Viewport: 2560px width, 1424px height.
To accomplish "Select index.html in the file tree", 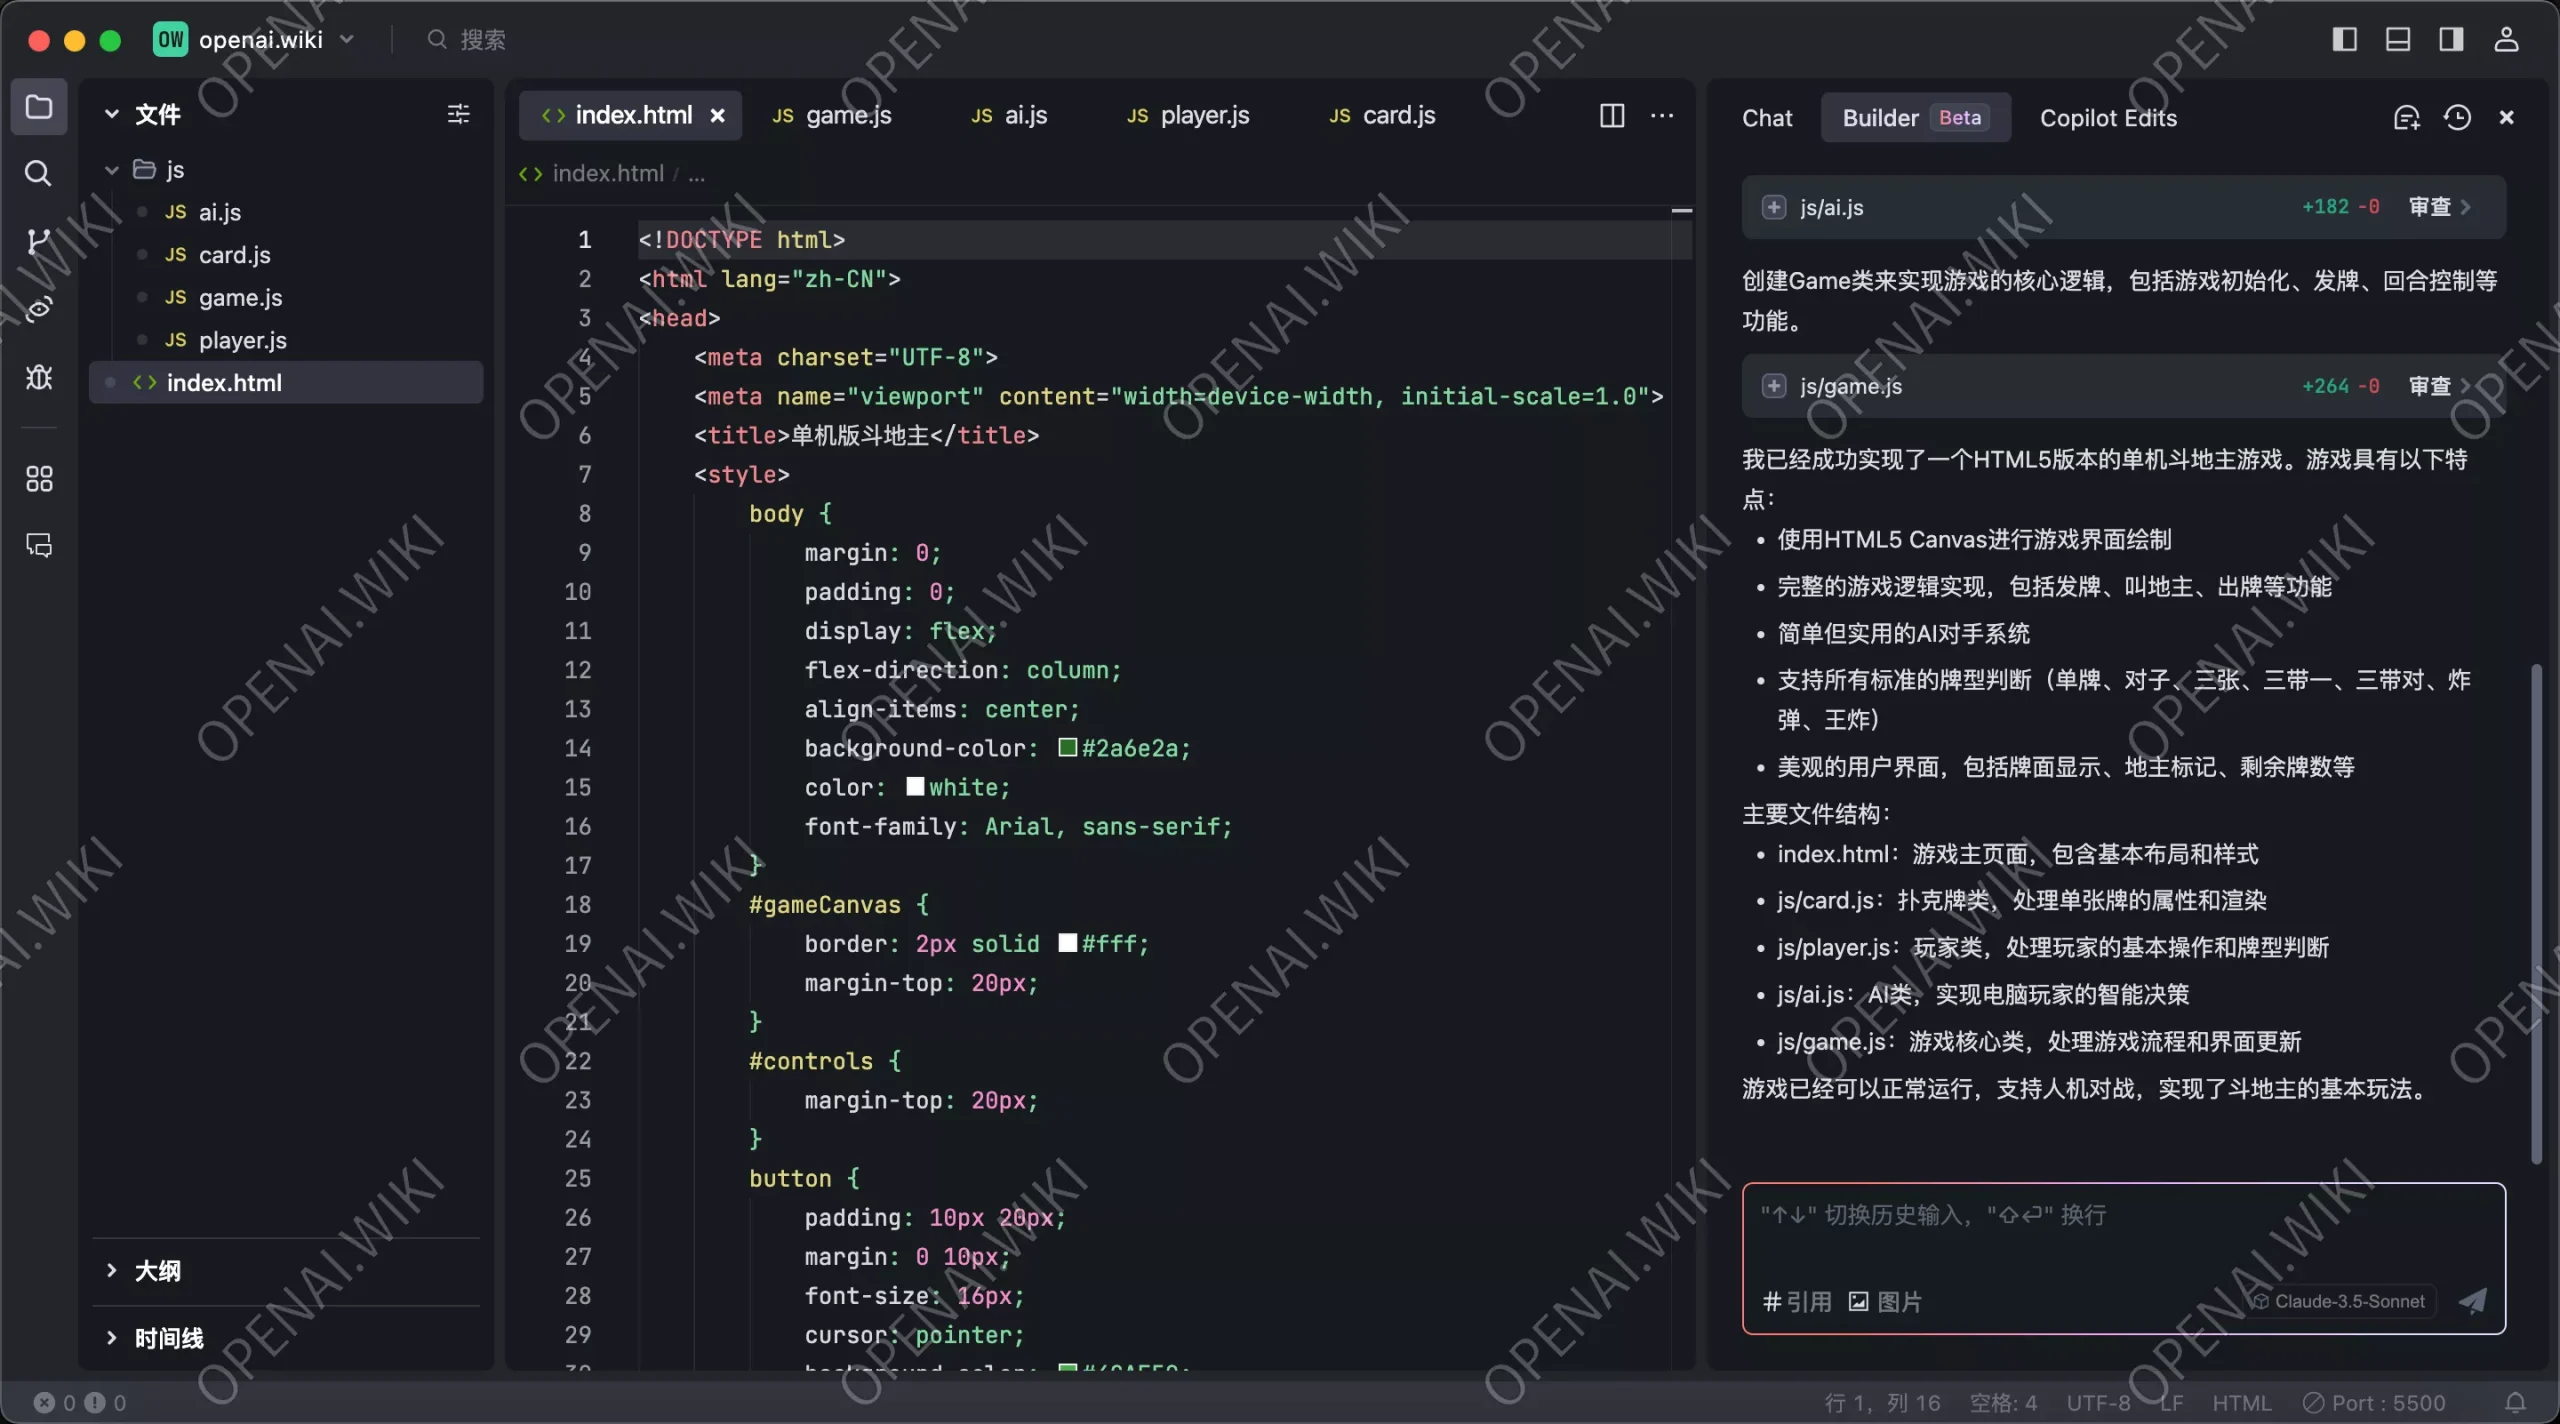I will point(286,382).
